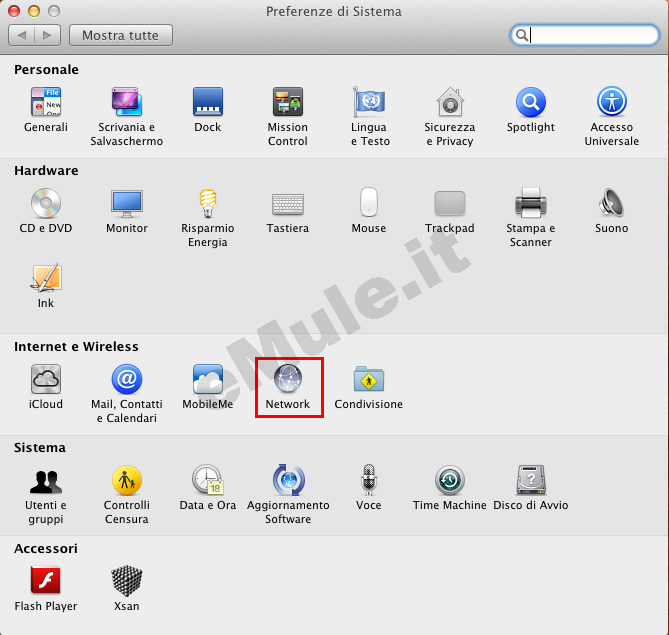Open Sicurezza e Privacy pane
The image size is (669, 635).
(450, 116)
